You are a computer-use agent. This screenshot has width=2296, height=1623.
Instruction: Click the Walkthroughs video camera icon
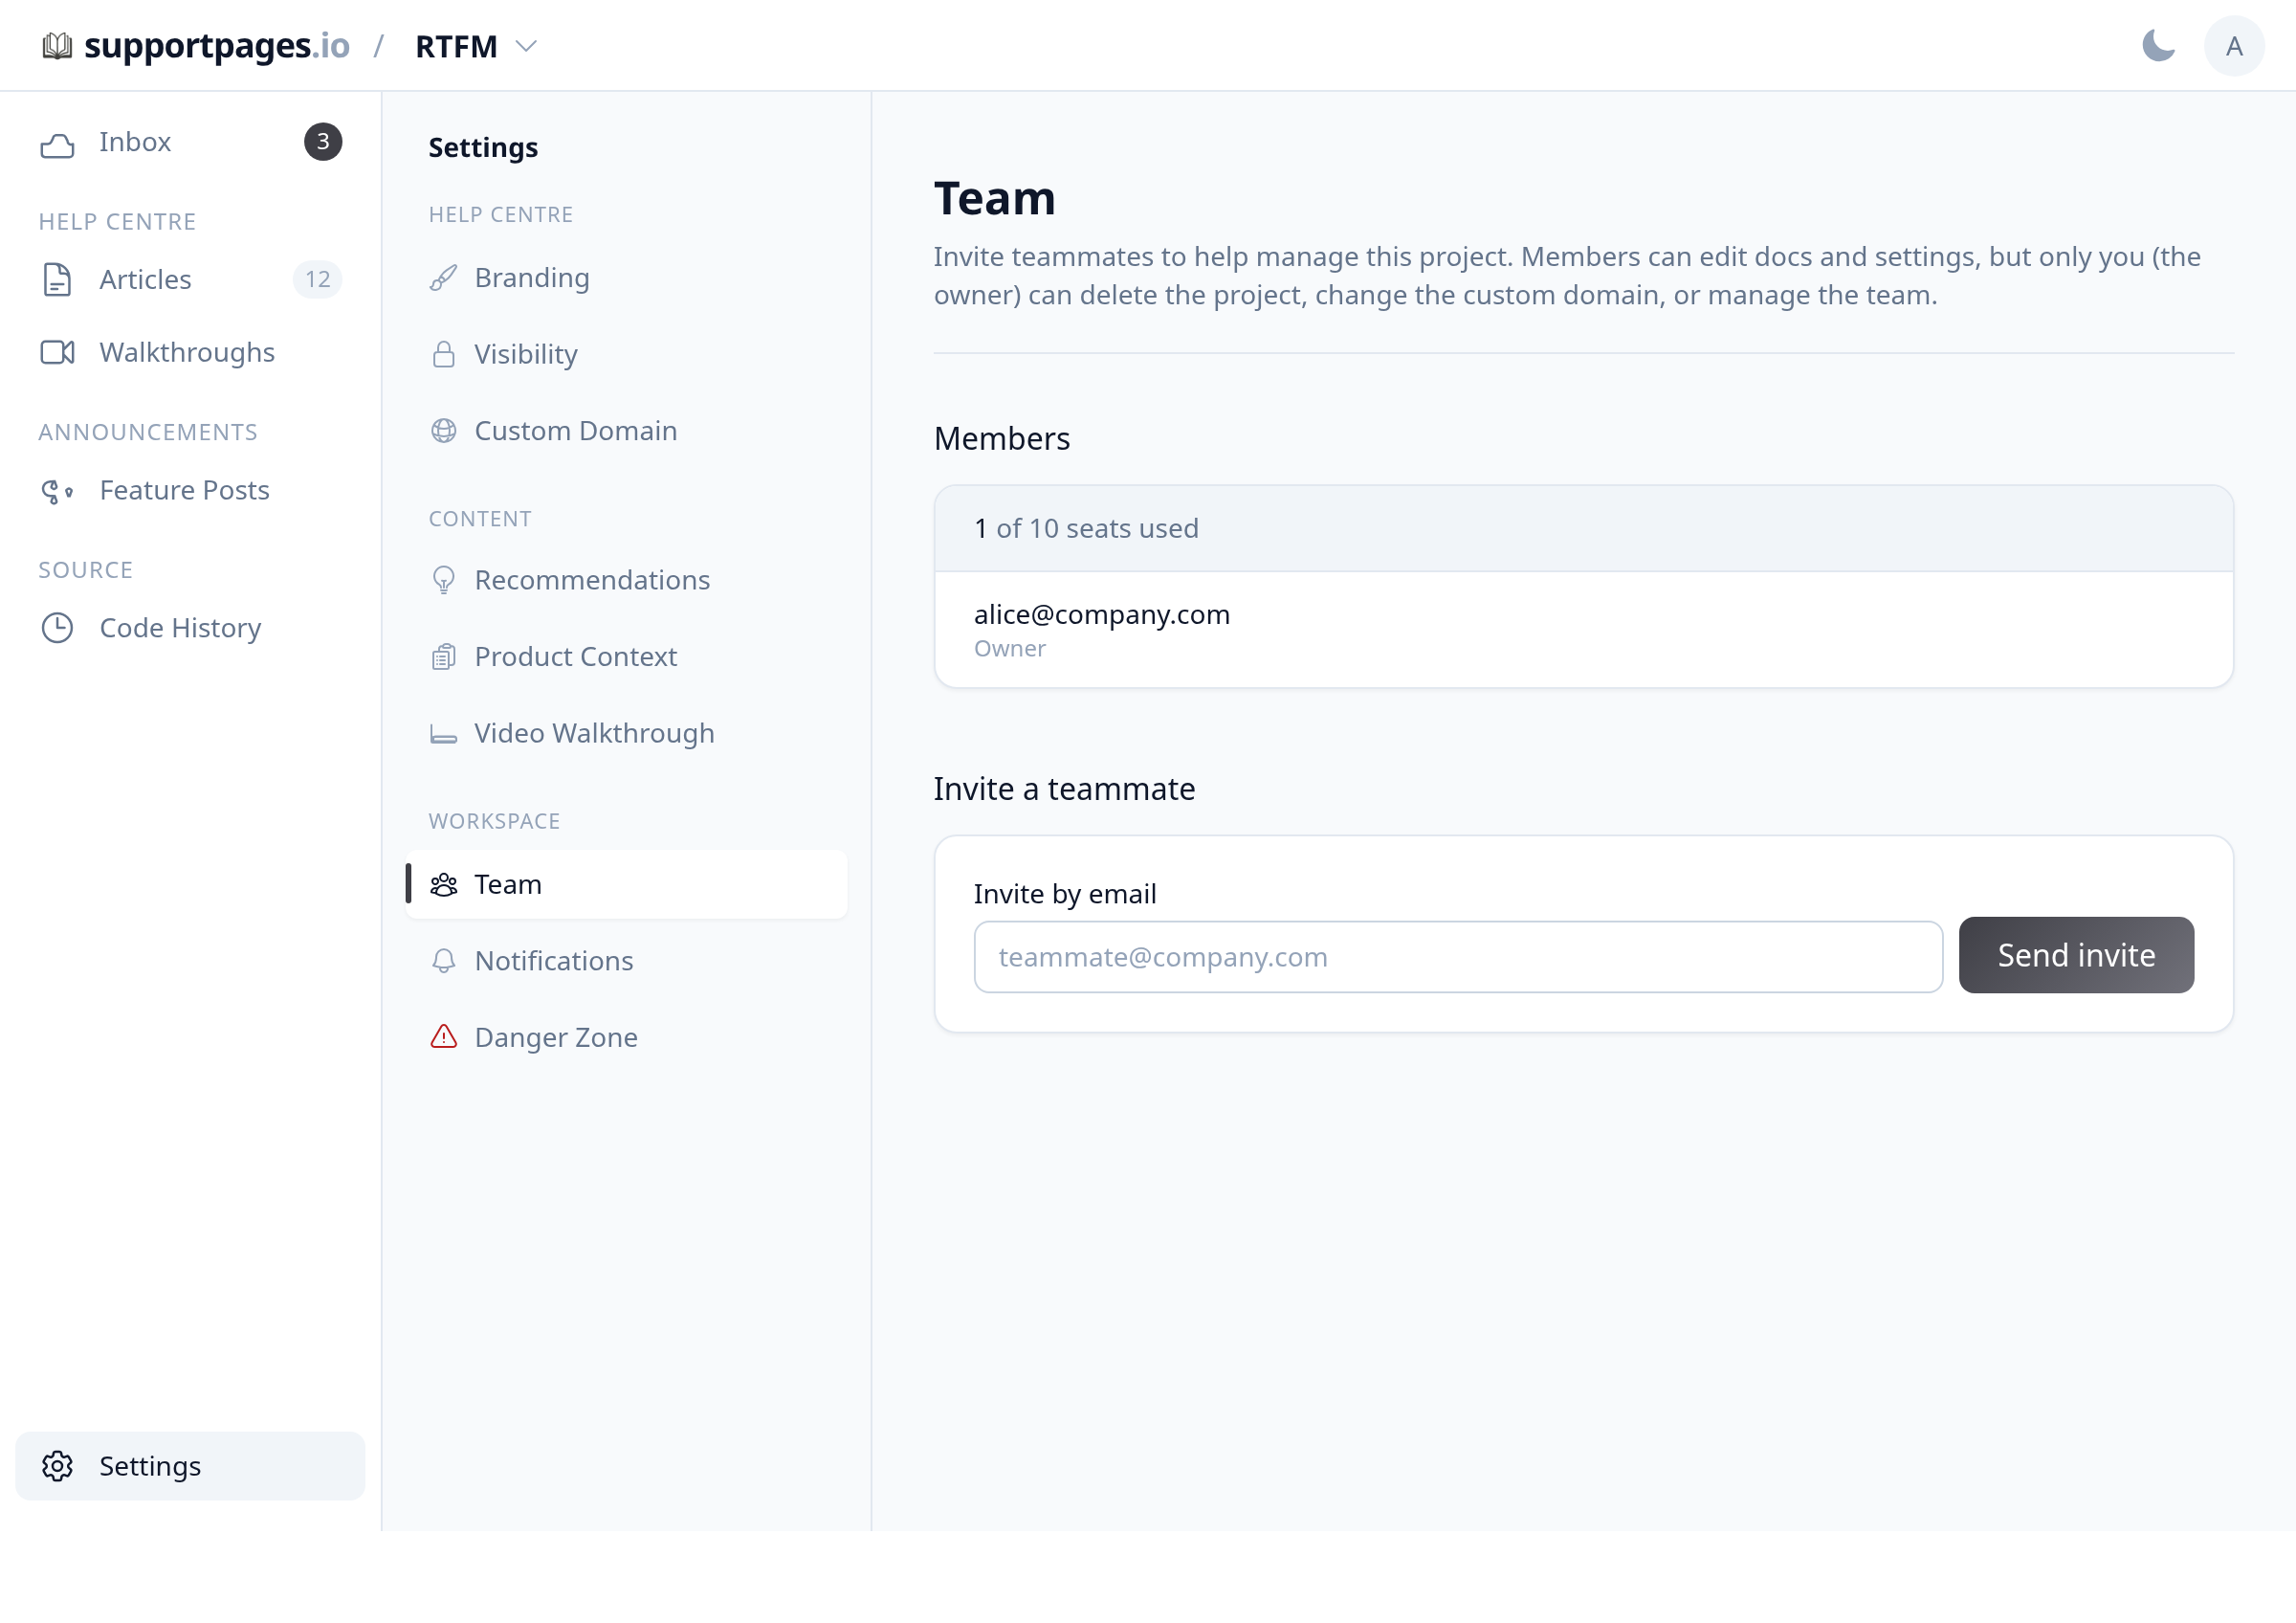(57, 353)
